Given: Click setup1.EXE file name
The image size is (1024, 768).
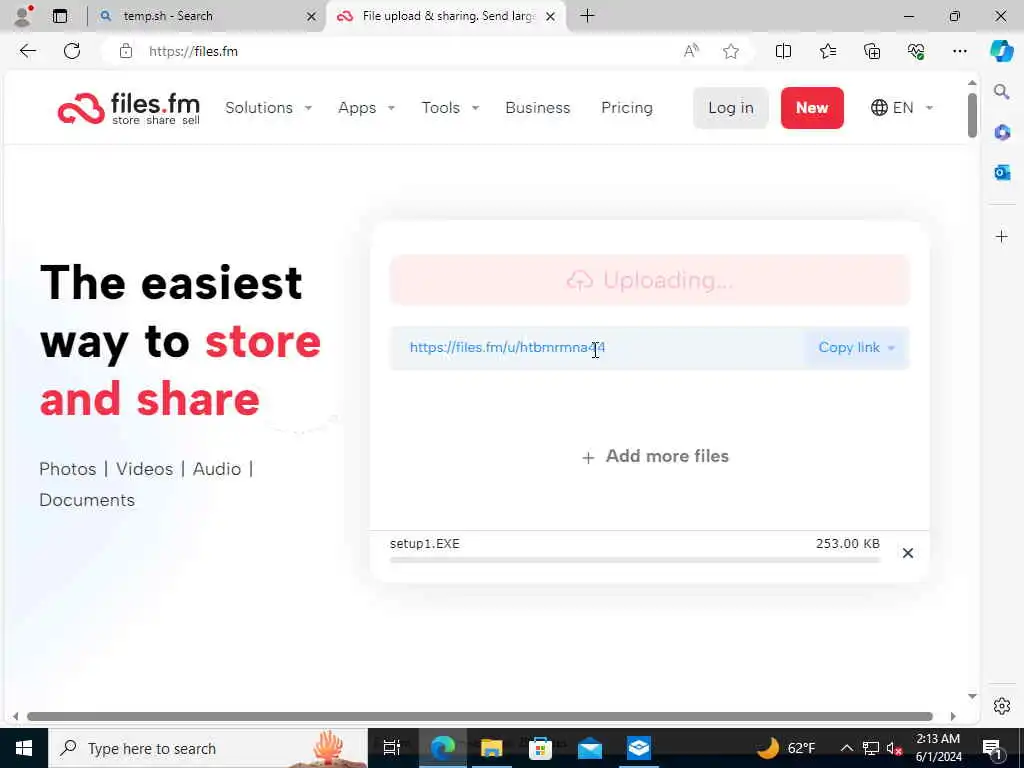Looking at the screenshot, I should coord(424,543).
